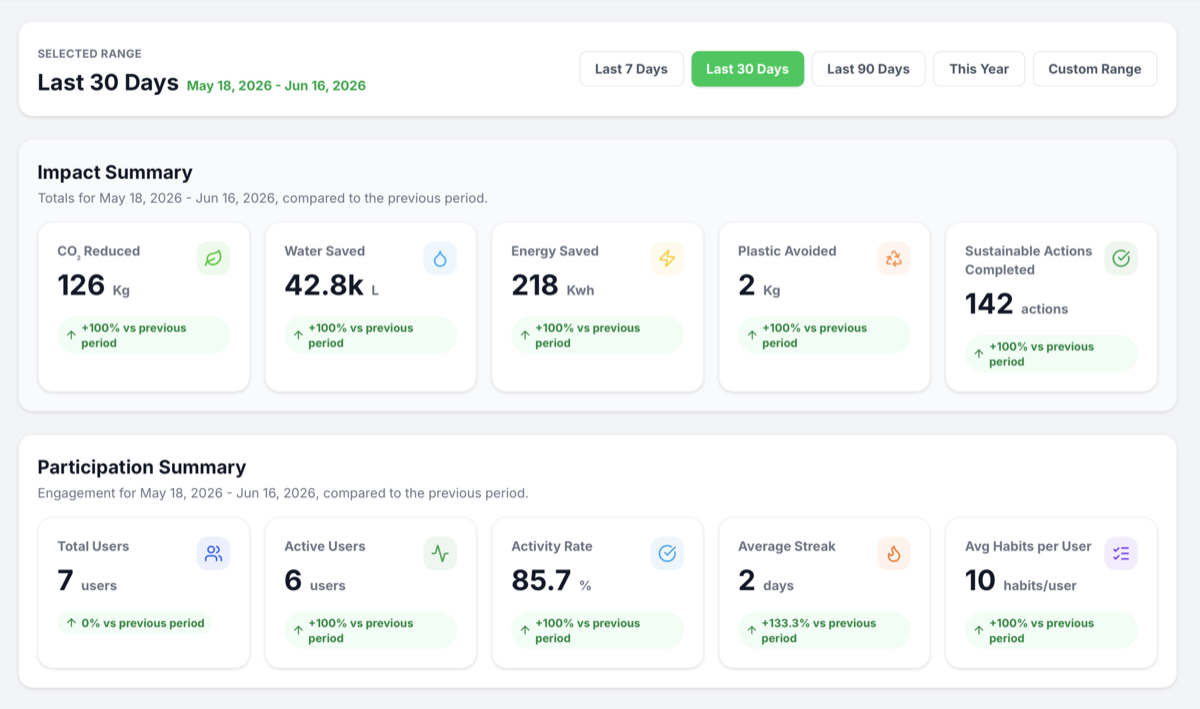
Task: Click the Avg Habits per User title
Action: [x=1028, y=546]
